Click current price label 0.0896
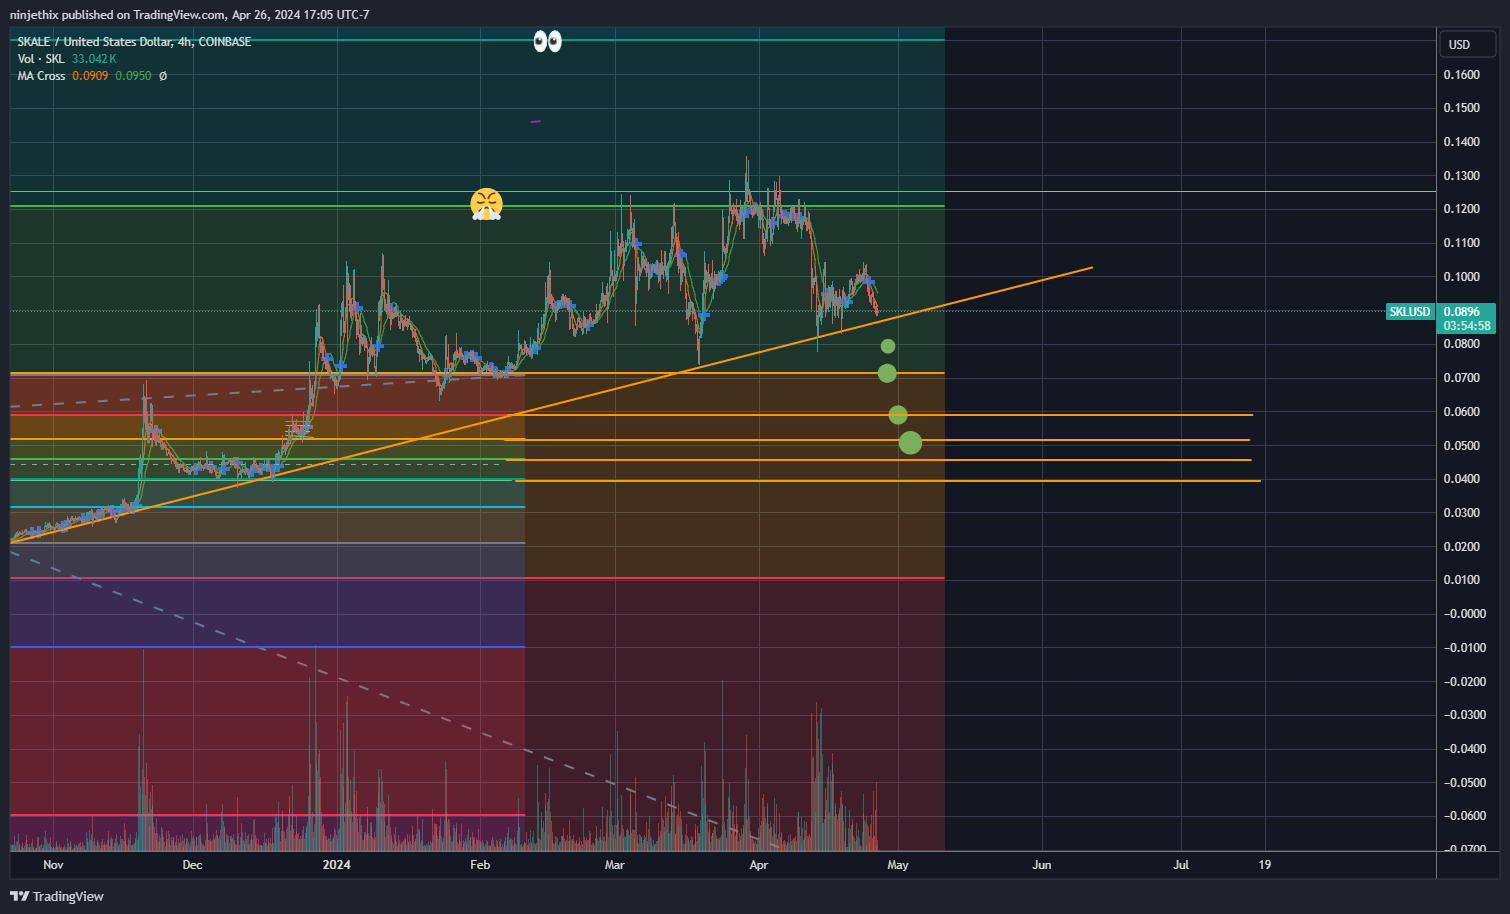This screenshot has width=1510, height=914. [x=1462, y=312]
